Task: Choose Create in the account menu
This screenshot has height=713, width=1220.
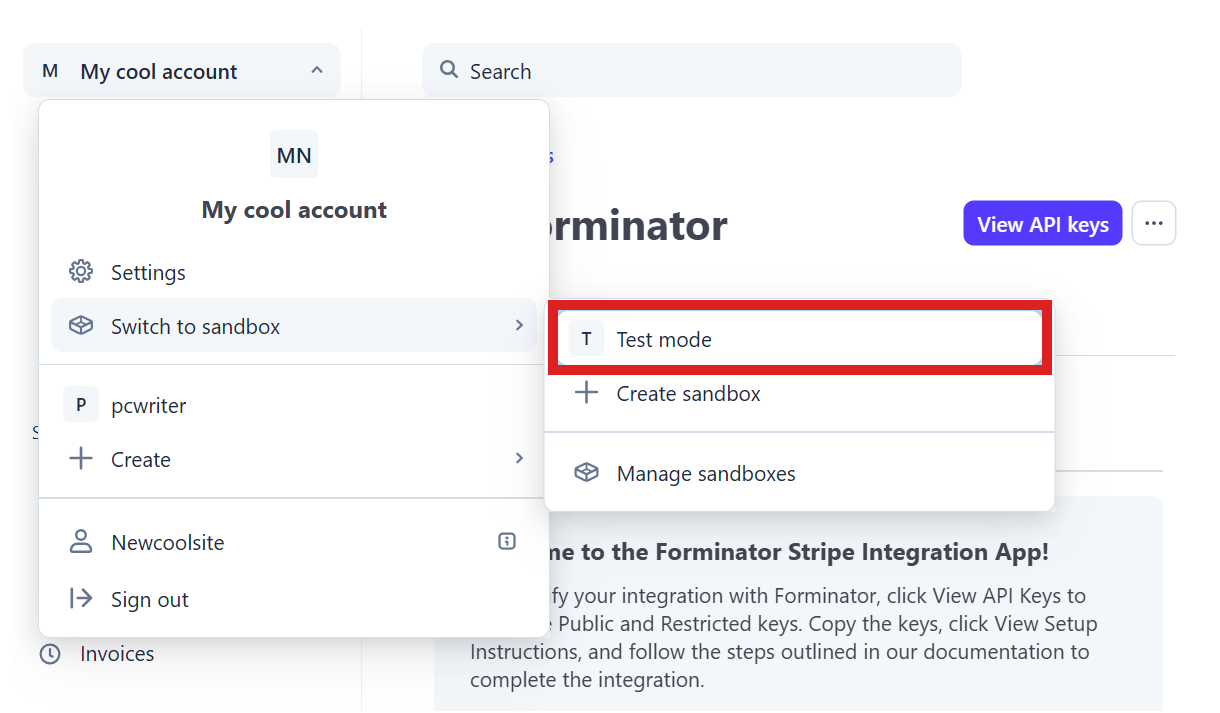Action: 294,459
